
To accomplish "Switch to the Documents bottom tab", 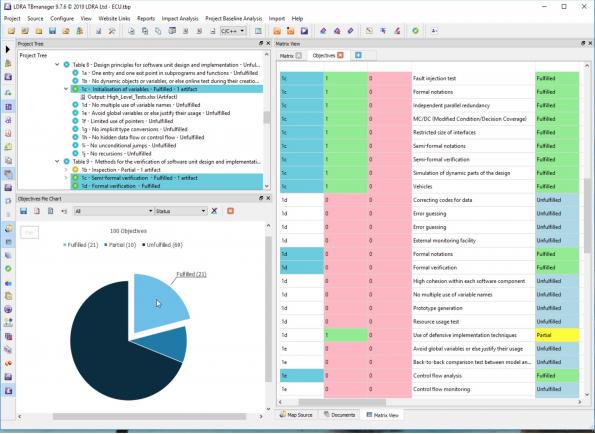I will [340, 415].
